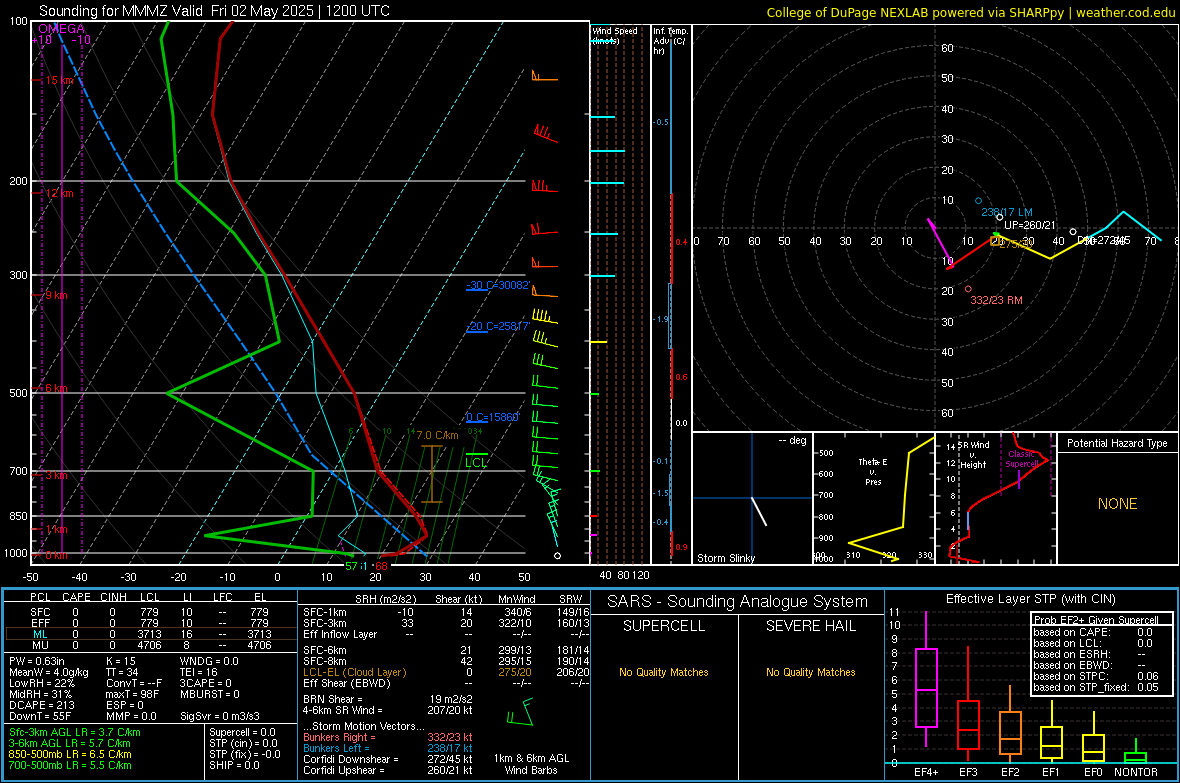Click the based on STP_fixed: 0.05 line
The height and width of the screenshot is (783, 1180).
pos(1096,687)
